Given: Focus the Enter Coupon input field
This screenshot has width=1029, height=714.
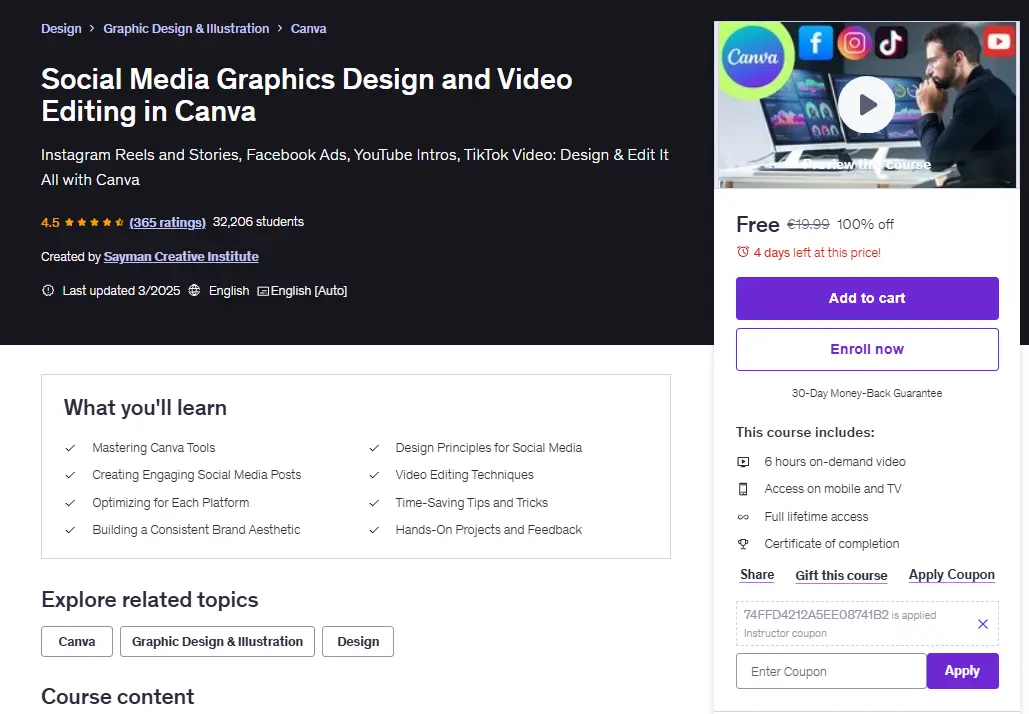Looking at the screenshot, I should coord(831,671).
